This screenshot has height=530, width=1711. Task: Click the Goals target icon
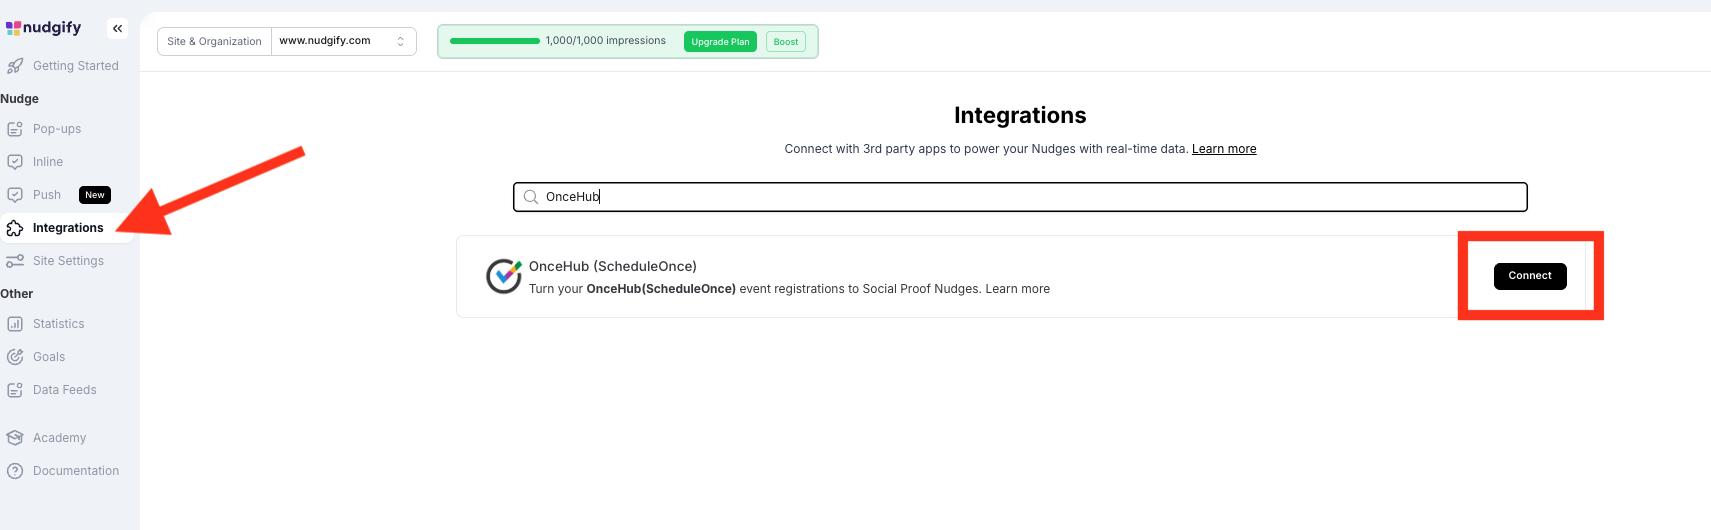(15, 357)
